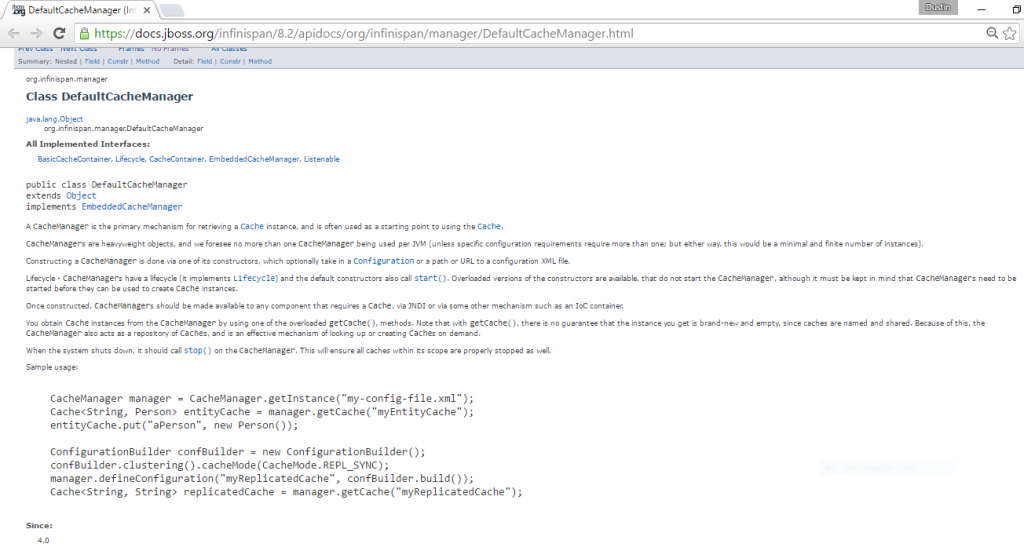The width and height of the screenshot is (1024, 551).
Task: Click the Dustin profile button
Action: (x=938, y=7)
